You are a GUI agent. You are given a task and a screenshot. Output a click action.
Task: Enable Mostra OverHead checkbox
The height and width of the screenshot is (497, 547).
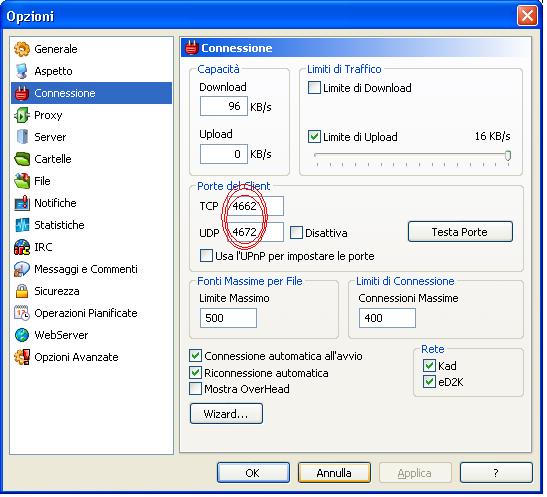[195, 389]
